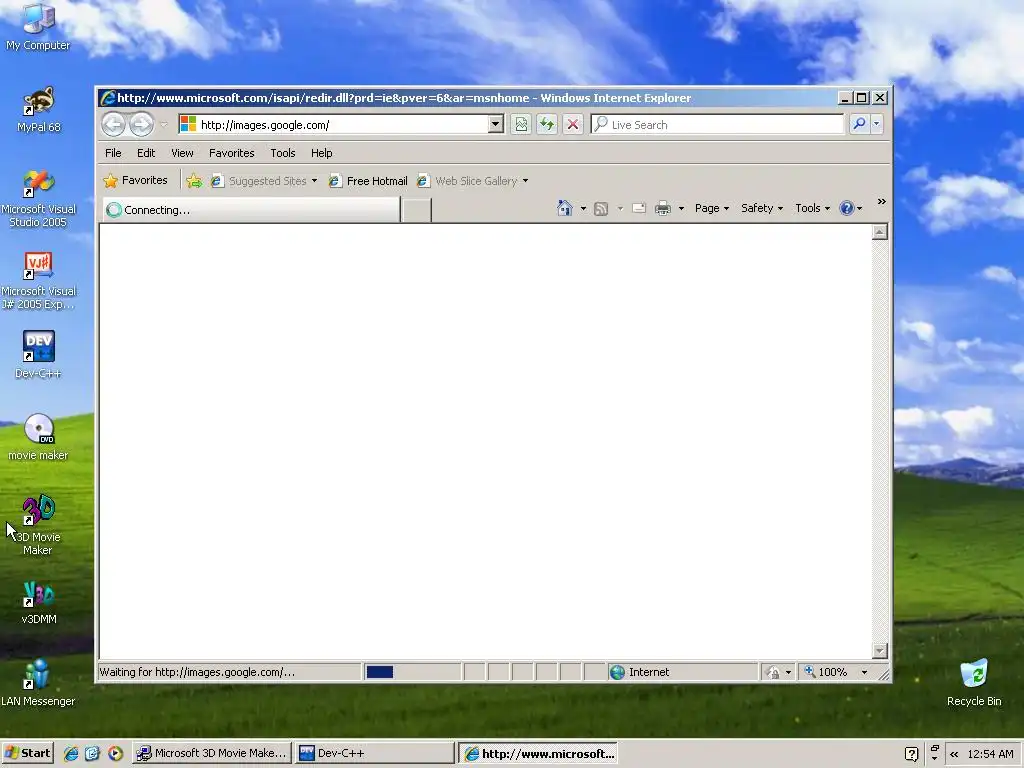The image size is (1024, 768).
Task: Click the page loading progress bar
Action: coord(412,672)
